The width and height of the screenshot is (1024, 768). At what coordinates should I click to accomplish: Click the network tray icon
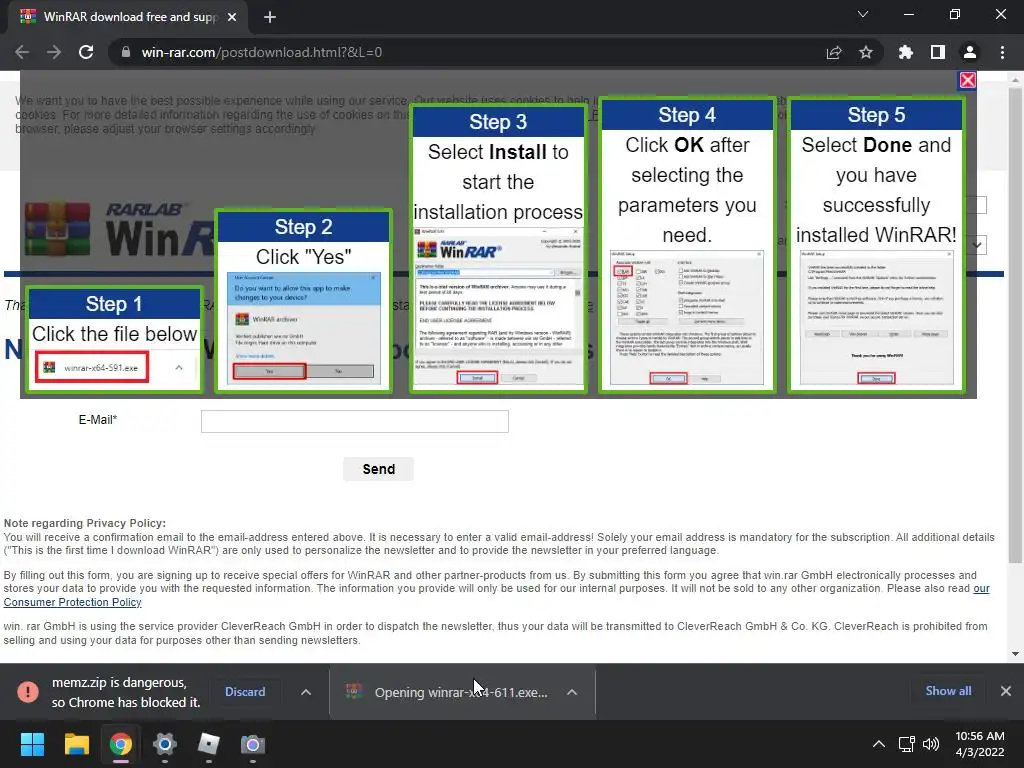tap(906, 744)
